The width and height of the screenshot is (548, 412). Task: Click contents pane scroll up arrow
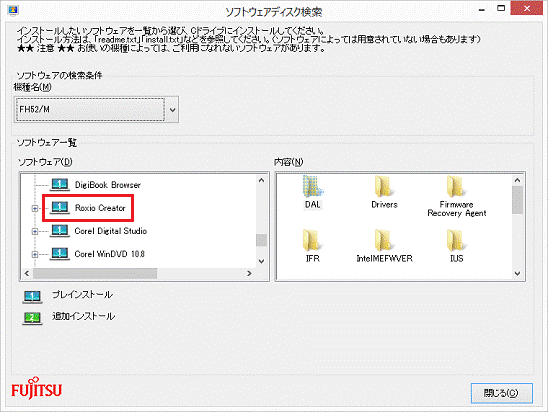(518, 180)
